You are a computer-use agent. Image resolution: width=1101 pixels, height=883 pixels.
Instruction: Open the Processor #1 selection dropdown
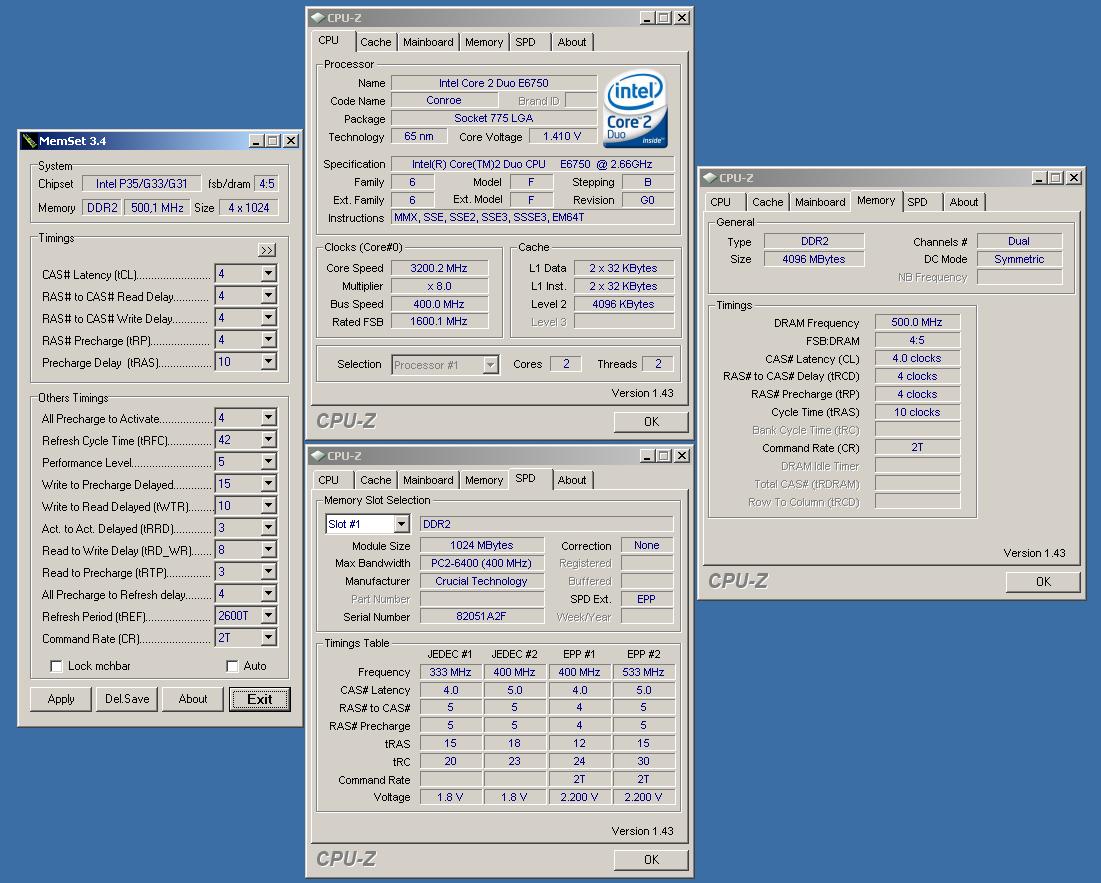click(491, 365)
